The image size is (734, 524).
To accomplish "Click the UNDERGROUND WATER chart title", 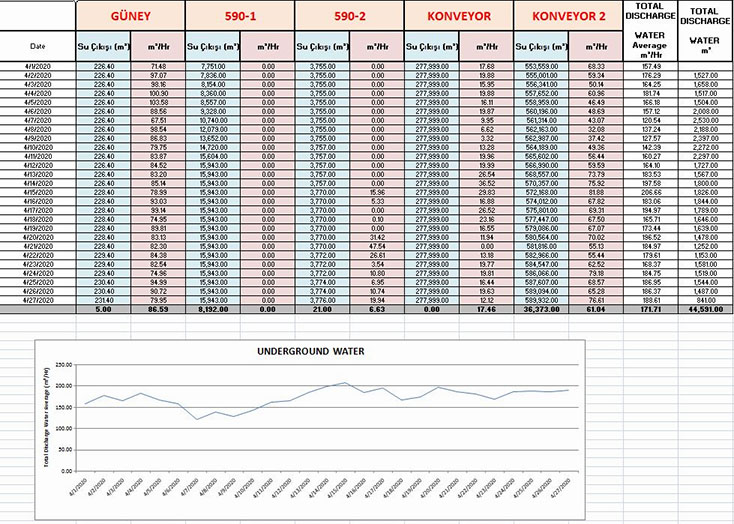I will tap(310, 351).
